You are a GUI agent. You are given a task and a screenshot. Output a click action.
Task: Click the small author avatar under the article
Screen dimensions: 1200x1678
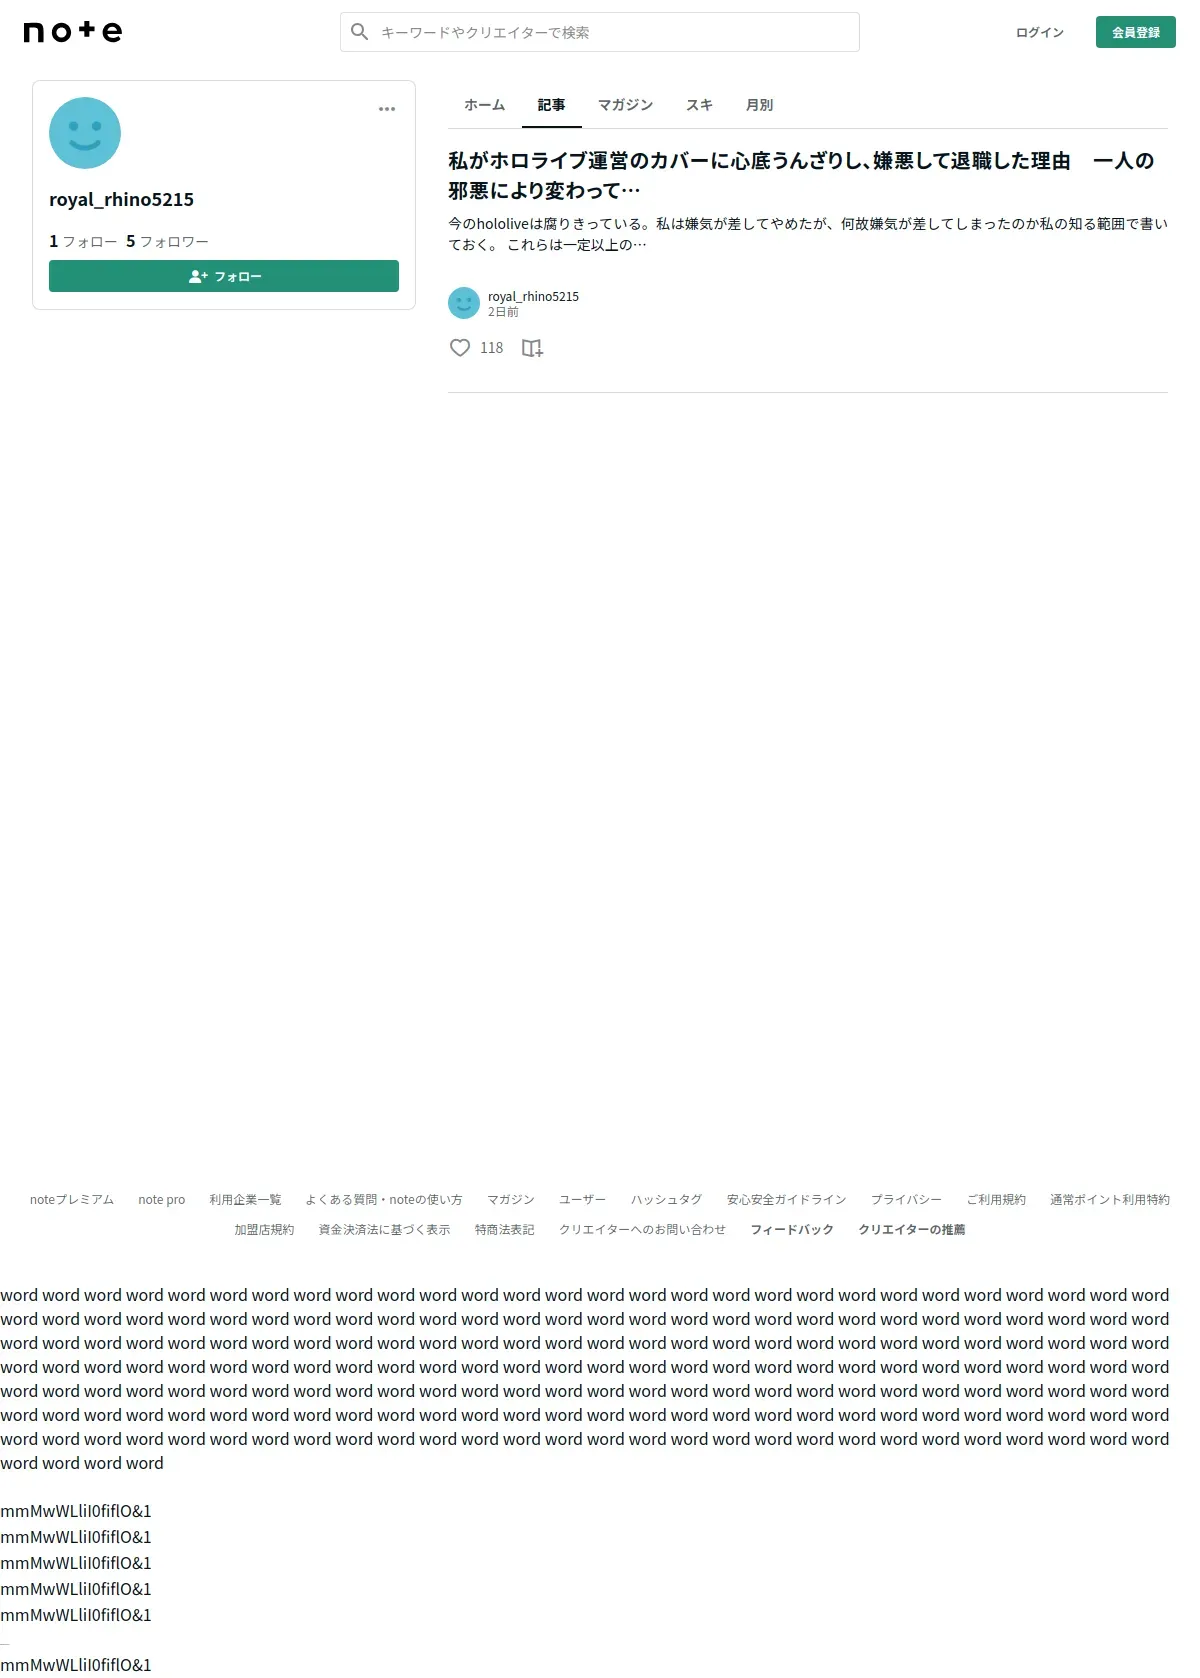pos(464,303)
